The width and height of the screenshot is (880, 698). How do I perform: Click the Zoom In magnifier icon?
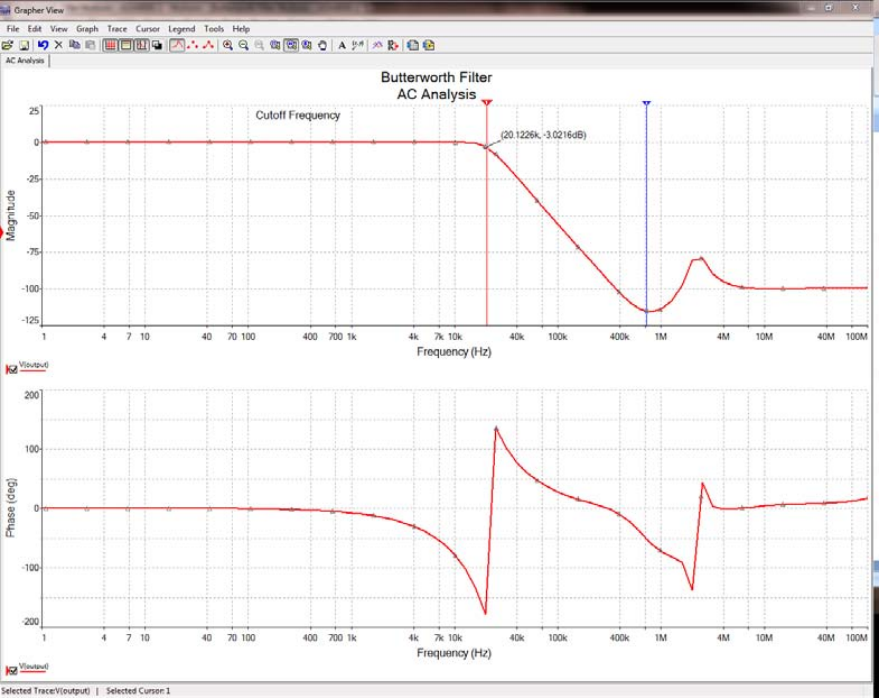[x=227, y=45]
